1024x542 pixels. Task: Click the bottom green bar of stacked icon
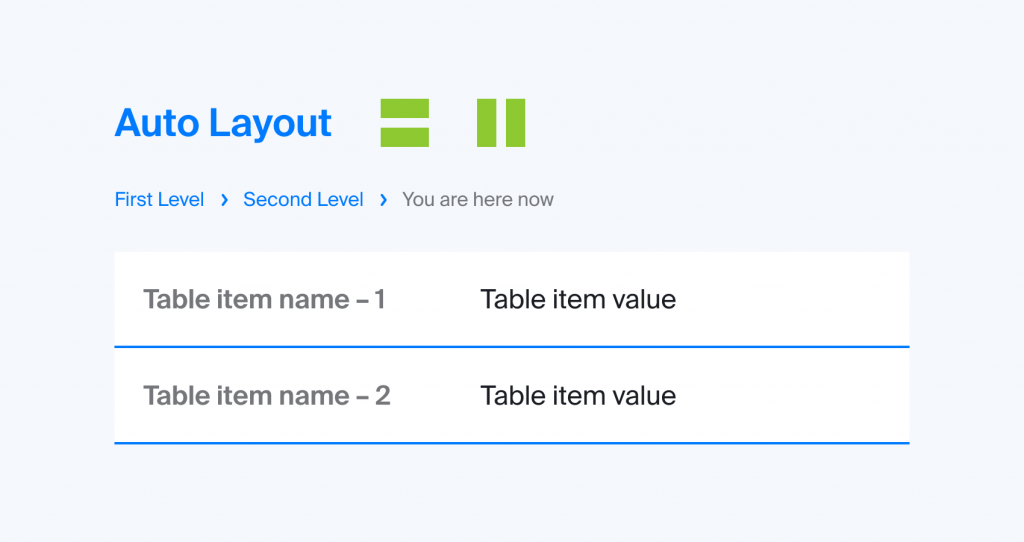pos(405,137)
